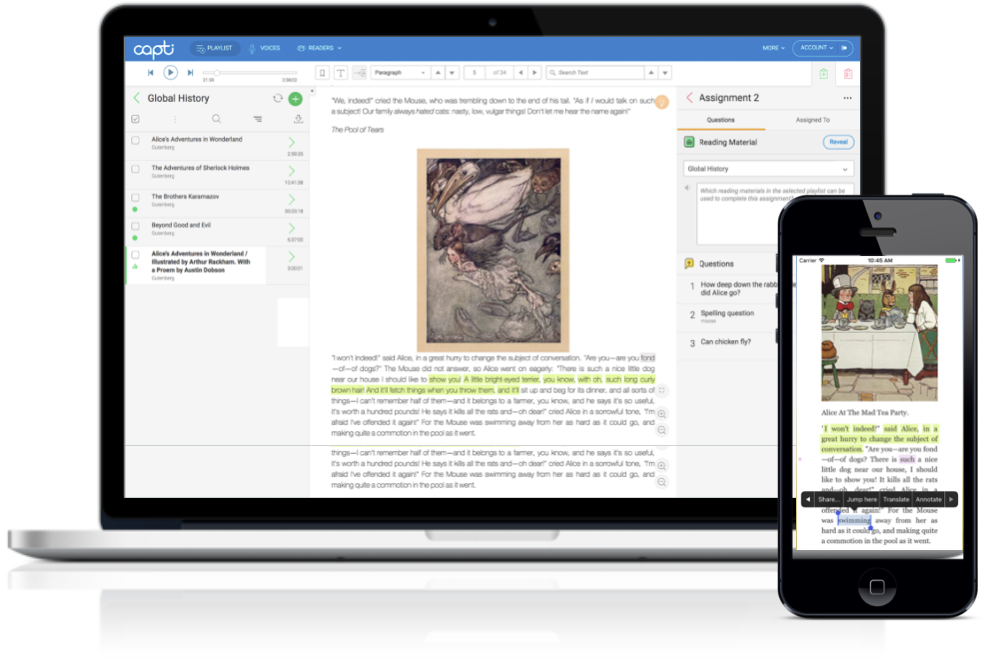The image size is (988, 666).
Task: Click the Pool of Tears illustration
Action: coord(493,250)
